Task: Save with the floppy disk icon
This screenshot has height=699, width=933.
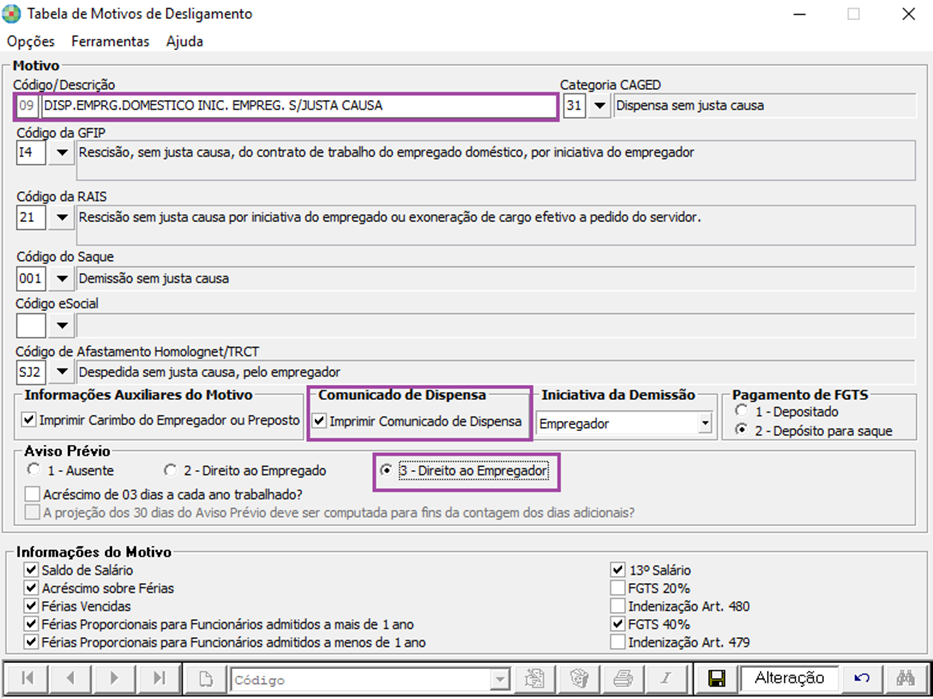Action: pyautogui.click(x=717, y=678)
